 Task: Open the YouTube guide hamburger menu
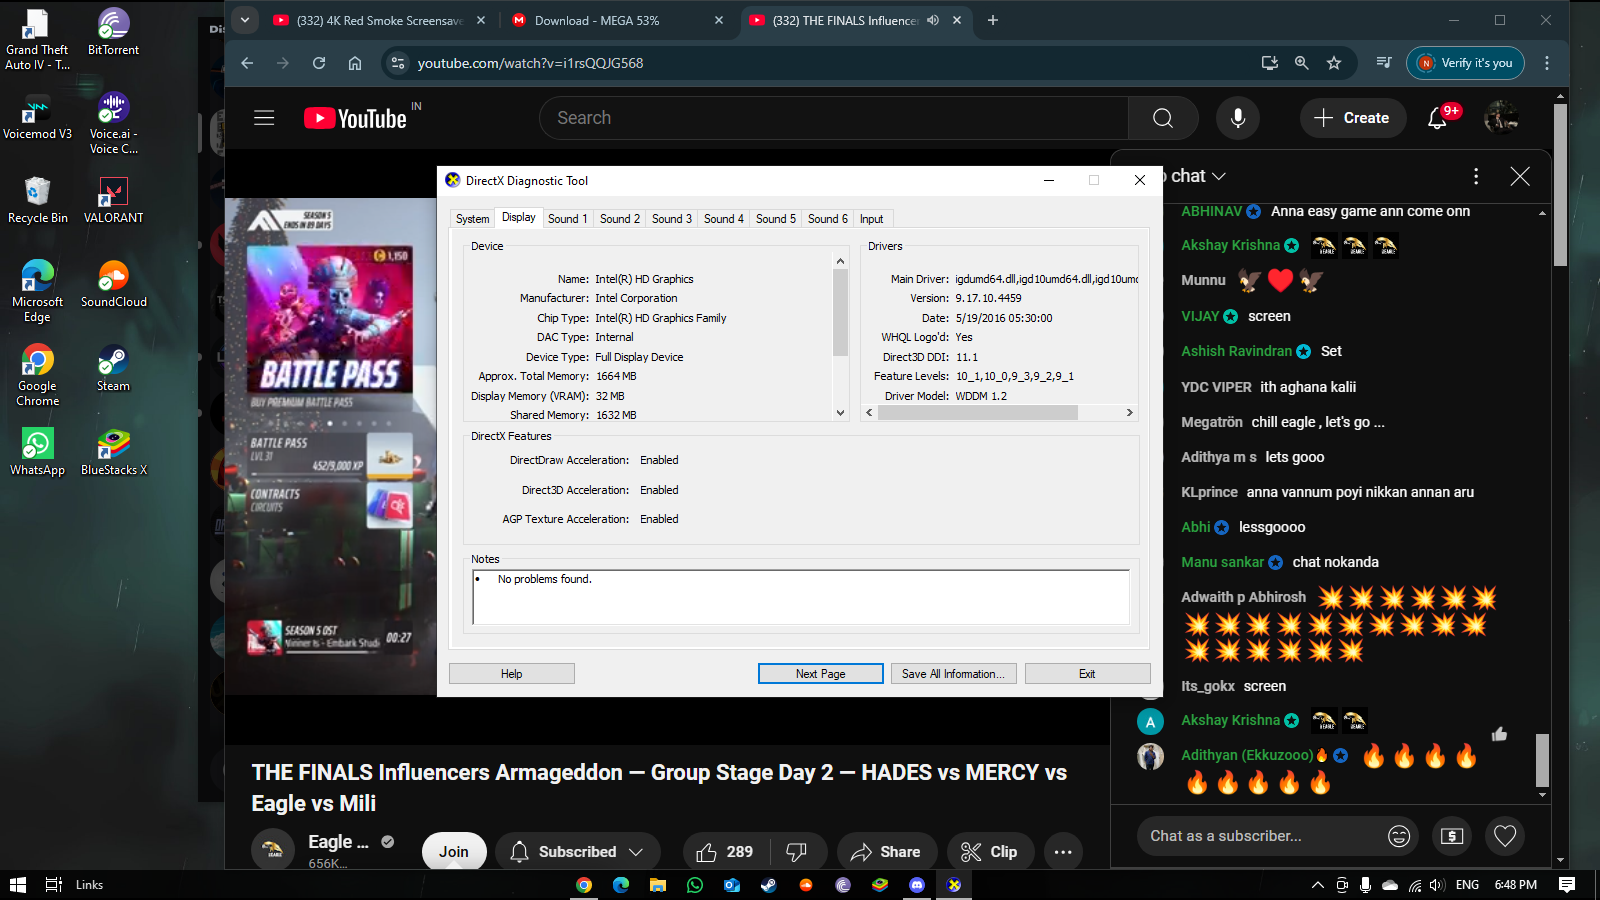pyautogui.click(x=264, y=118)
